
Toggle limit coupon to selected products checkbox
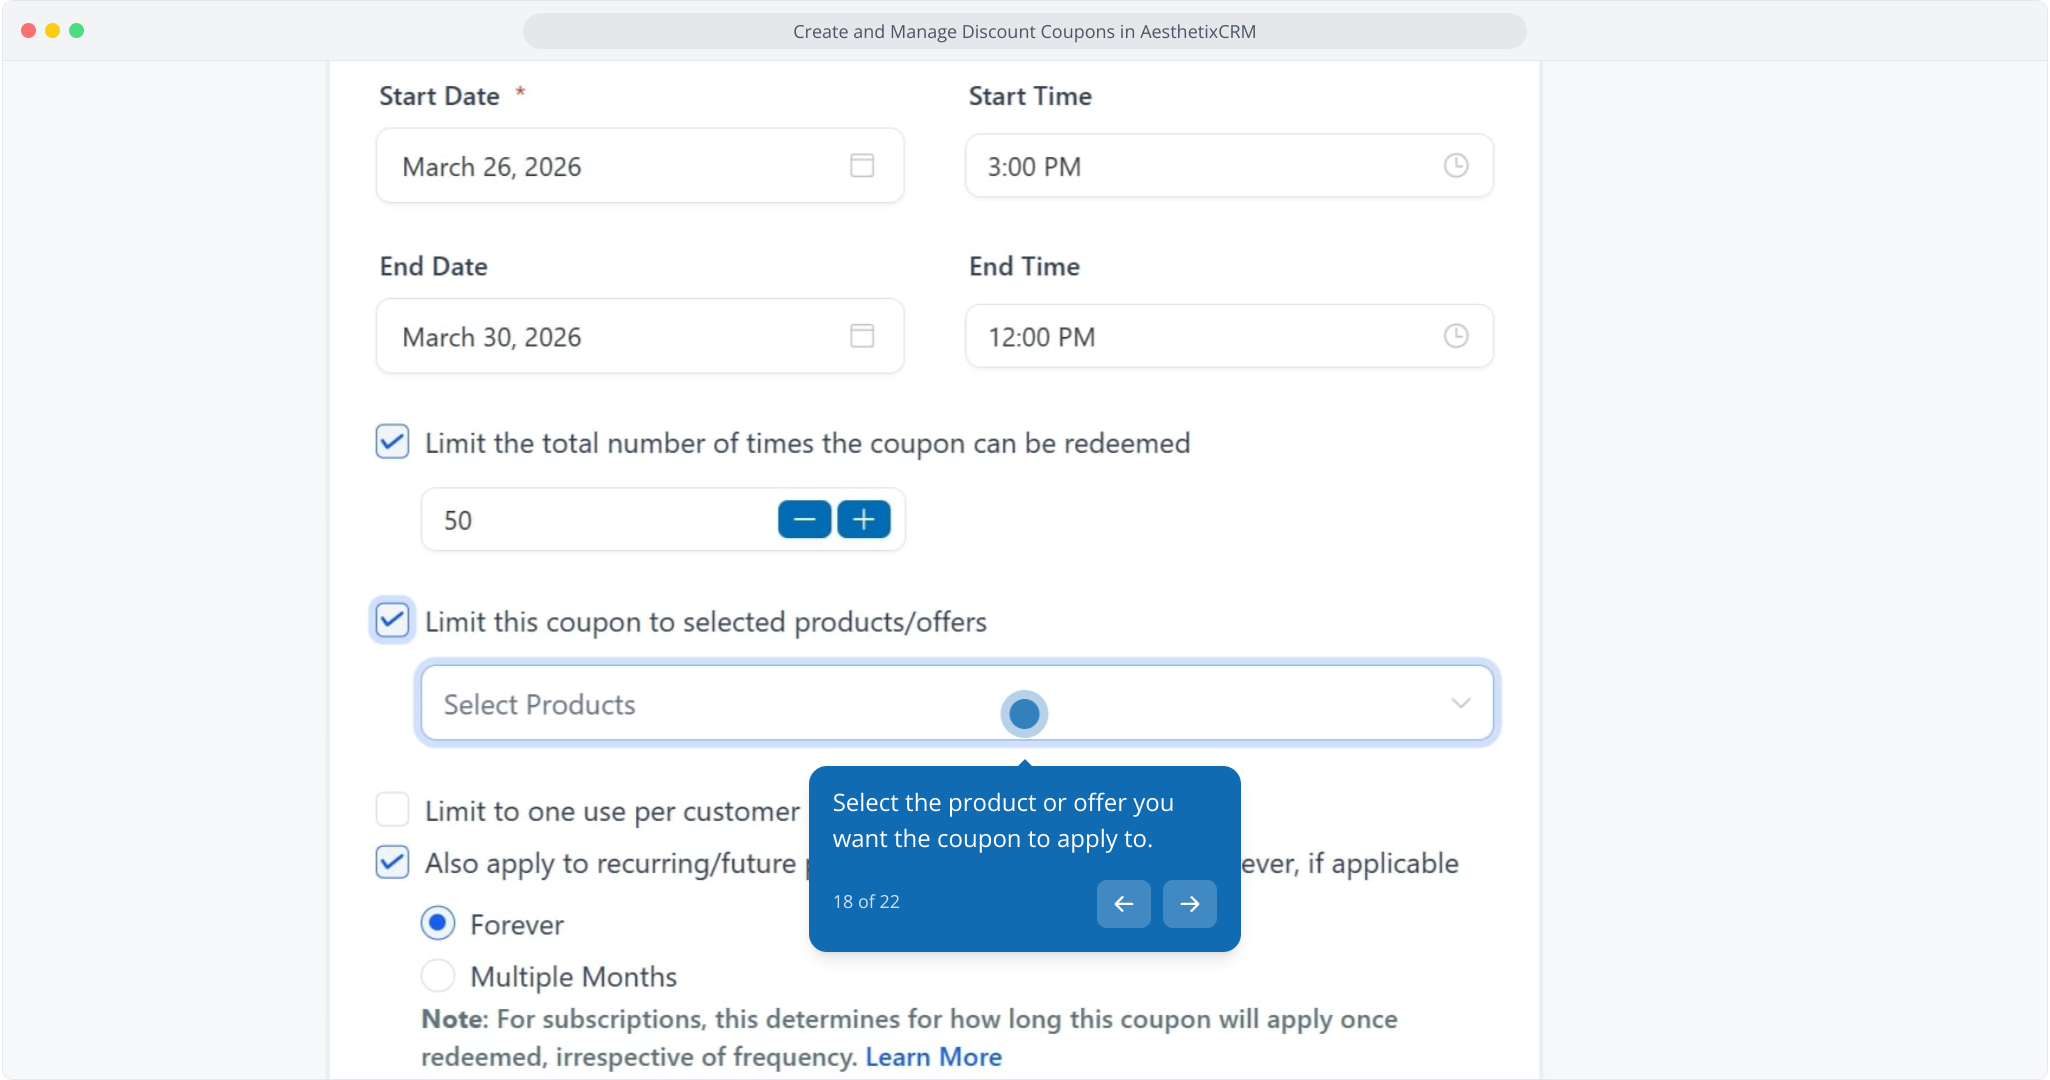392,621
